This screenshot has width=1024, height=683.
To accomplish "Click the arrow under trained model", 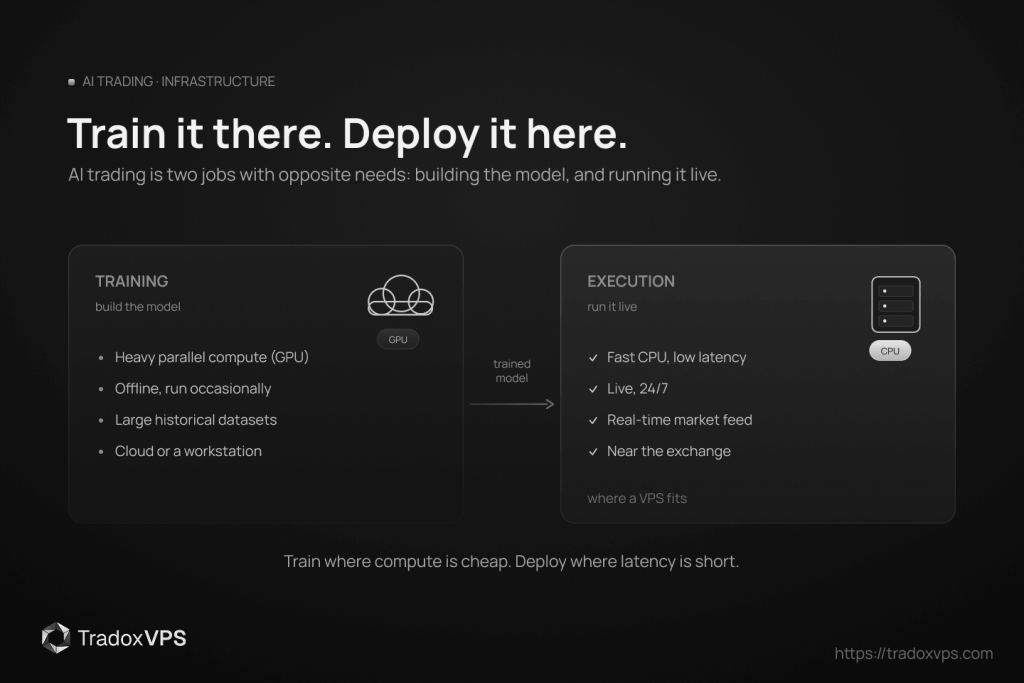I will 512,404.
